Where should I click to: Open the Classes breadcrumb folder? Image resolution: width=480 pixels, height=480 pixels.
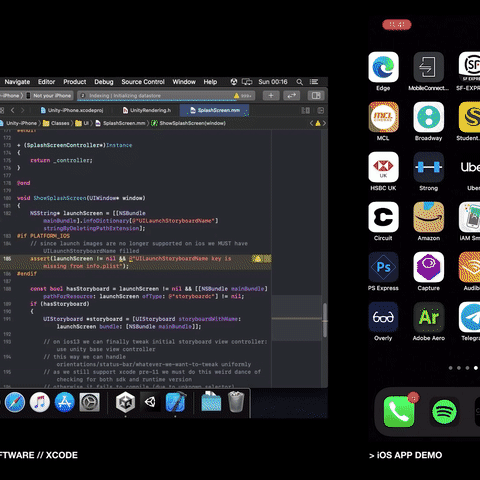(x=56, y=123)
